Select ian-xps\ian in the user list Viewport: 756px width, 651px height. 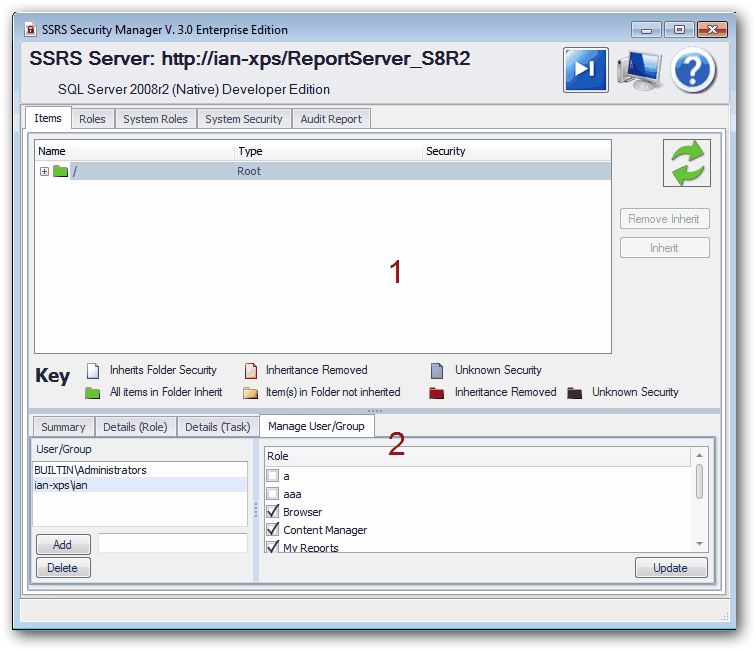pos(140,485)
